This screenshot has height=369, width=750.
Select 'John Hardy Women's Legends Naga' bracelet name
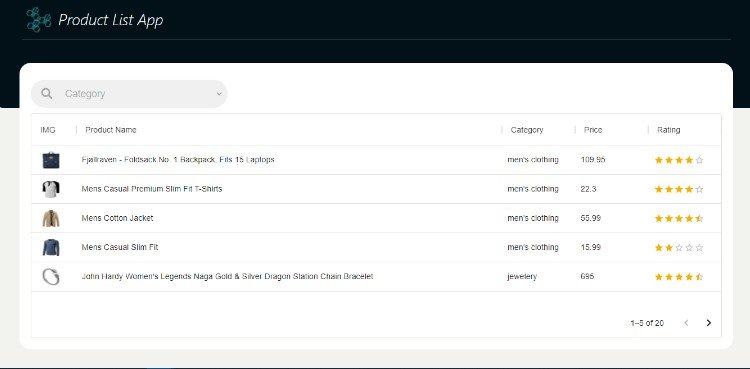coord(227,277)
